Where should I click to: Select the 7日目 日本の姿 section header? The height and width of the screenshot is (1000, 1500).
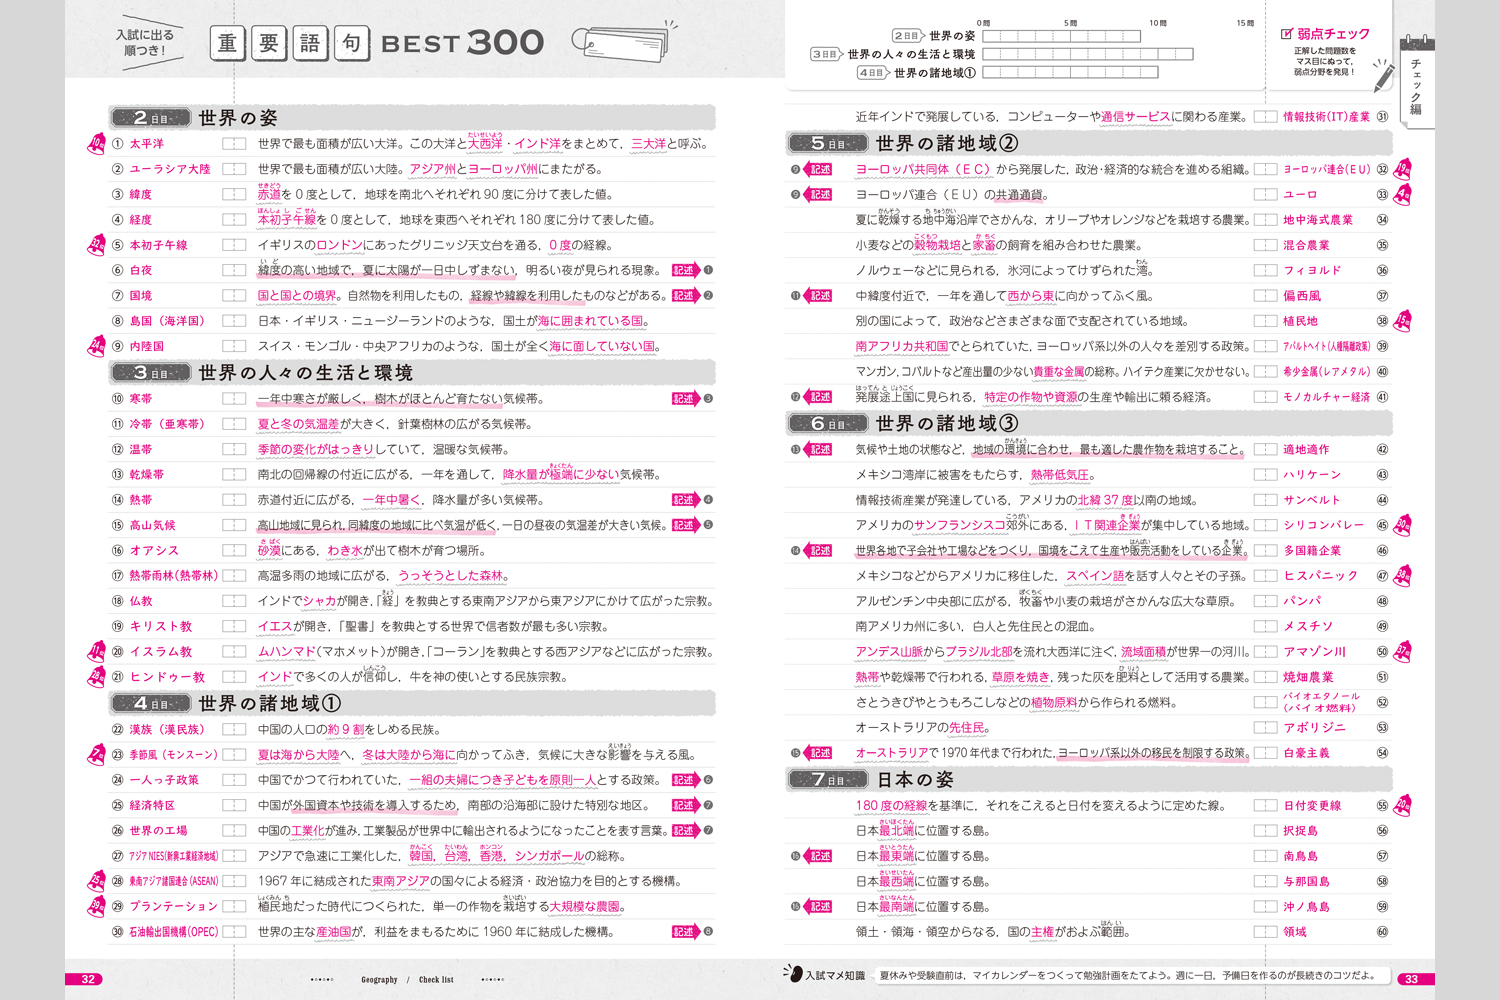(1089, 779)
